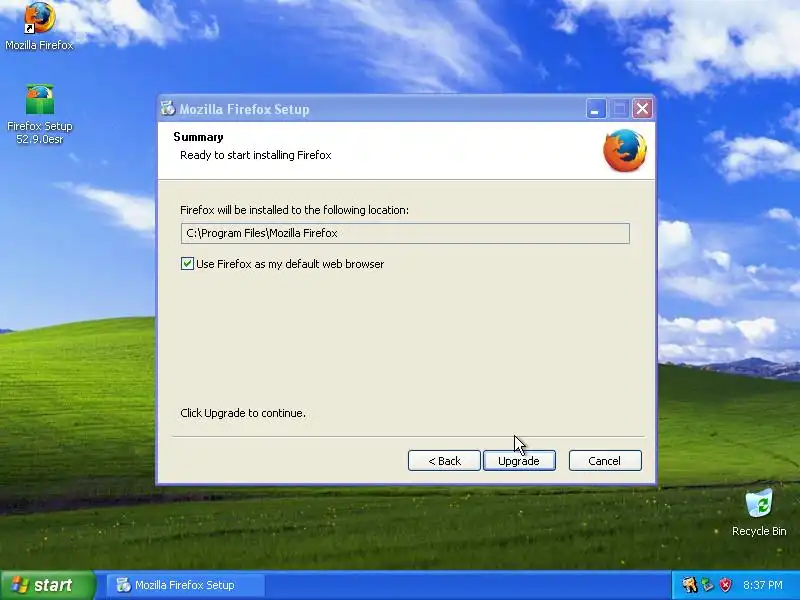Click the 8:37 PM taskbar clock

763,585
